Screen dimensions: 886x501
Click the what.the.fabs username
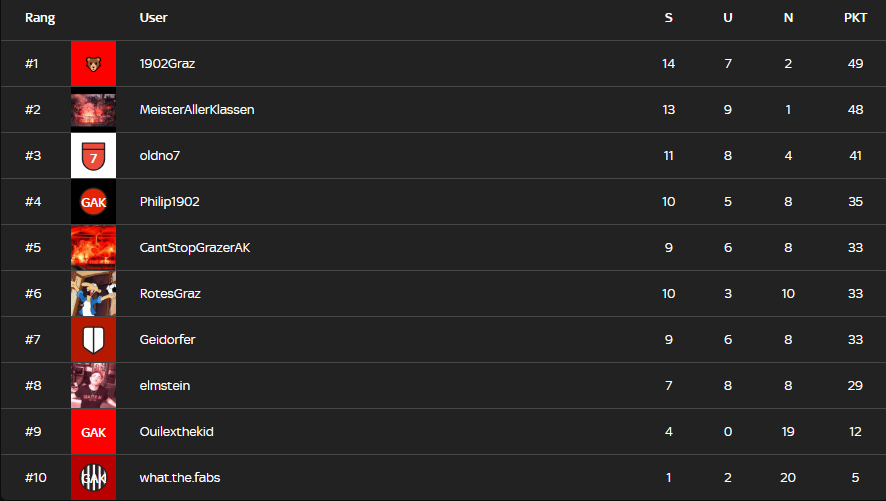click(180, 477)
